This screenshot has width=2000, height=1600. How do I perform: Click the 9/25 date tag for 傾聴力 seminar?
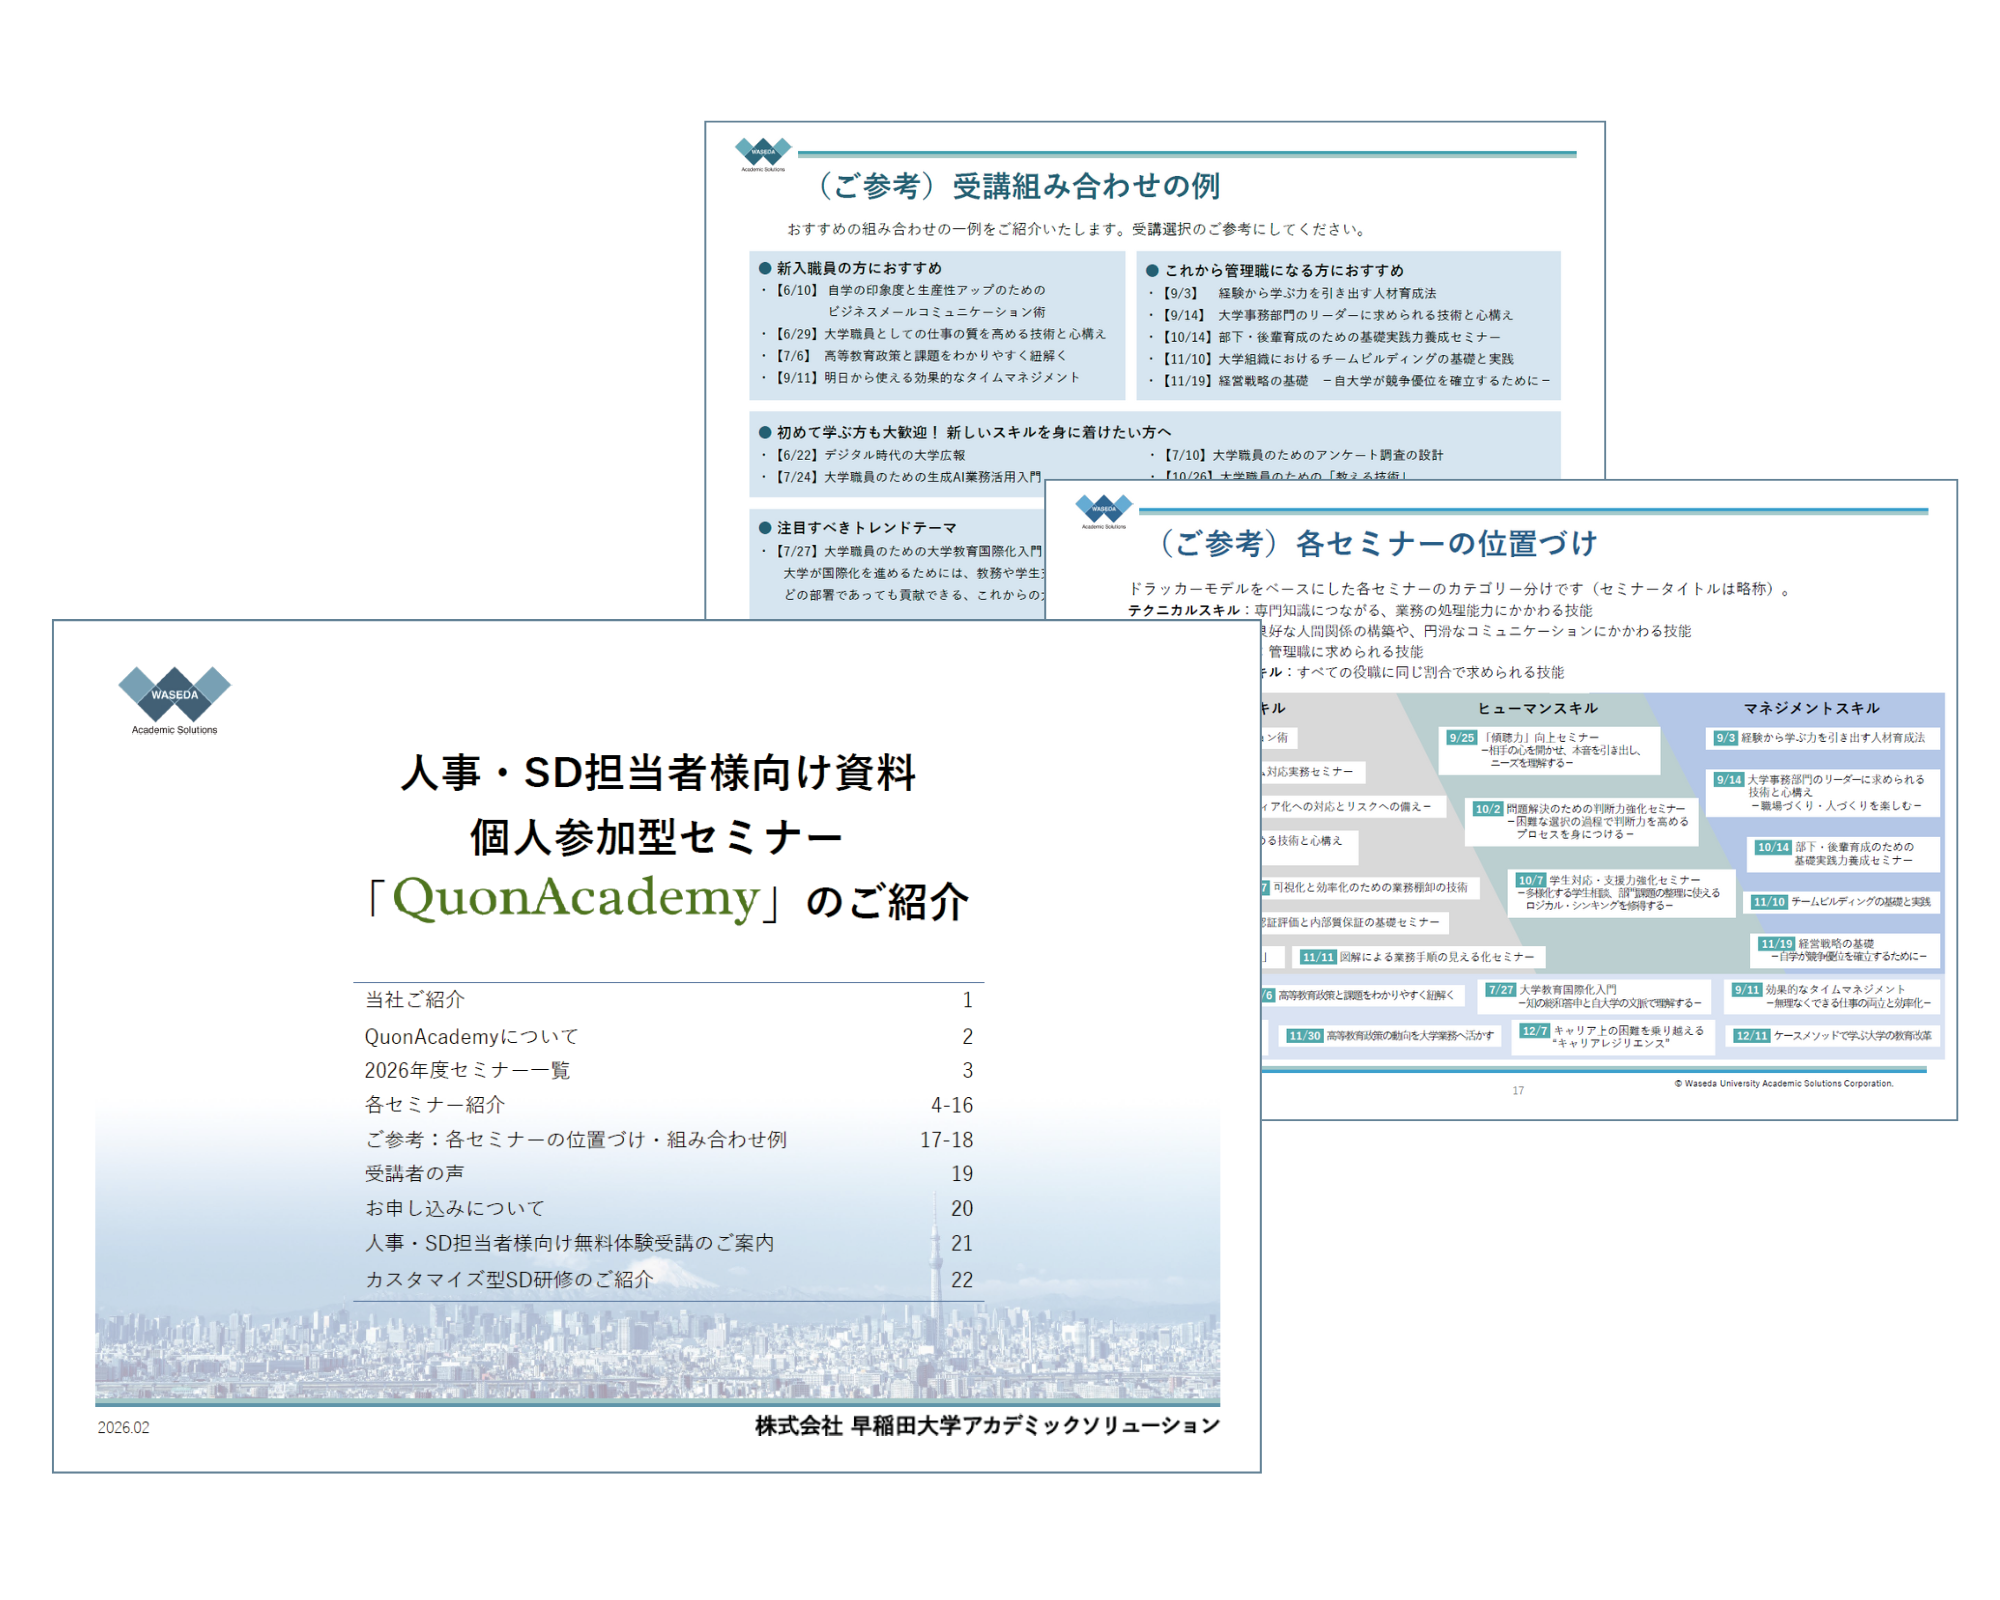pos(1461,737)
